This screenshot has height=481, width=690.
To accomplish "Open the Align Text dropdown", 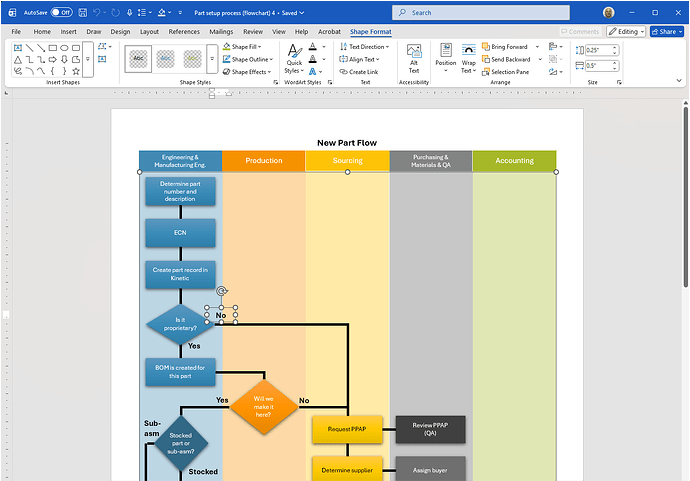I will click(x=359, y=59).
